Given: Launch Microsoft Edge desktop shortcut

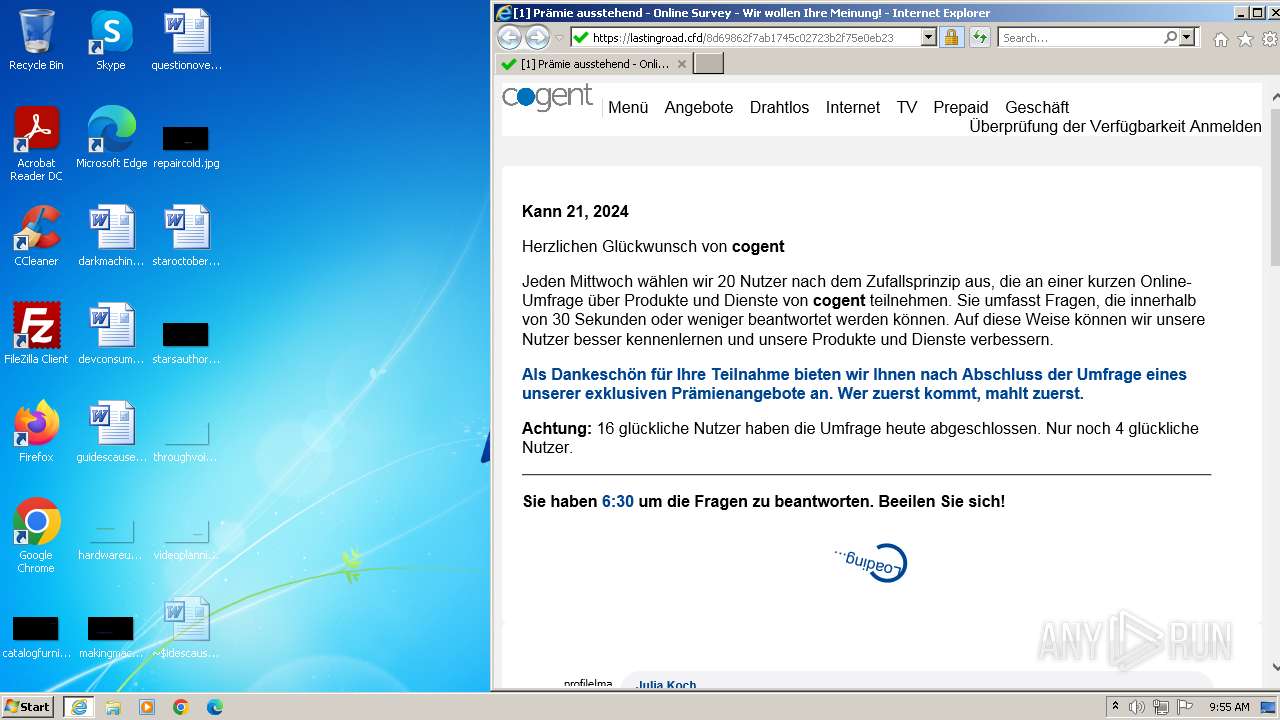Looking at the screenshot, I should point(111,138).
